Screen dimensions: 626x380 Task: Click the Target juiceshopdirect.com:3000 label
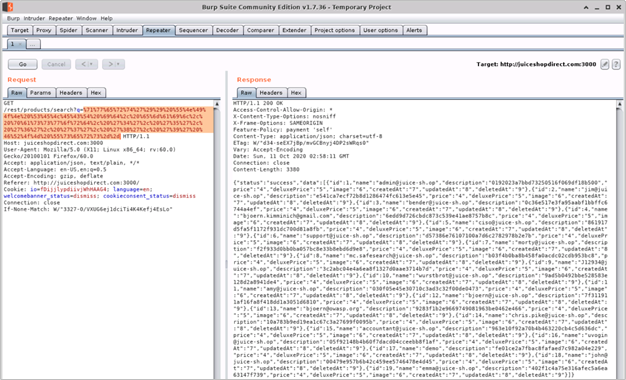(x=536, y=64)
